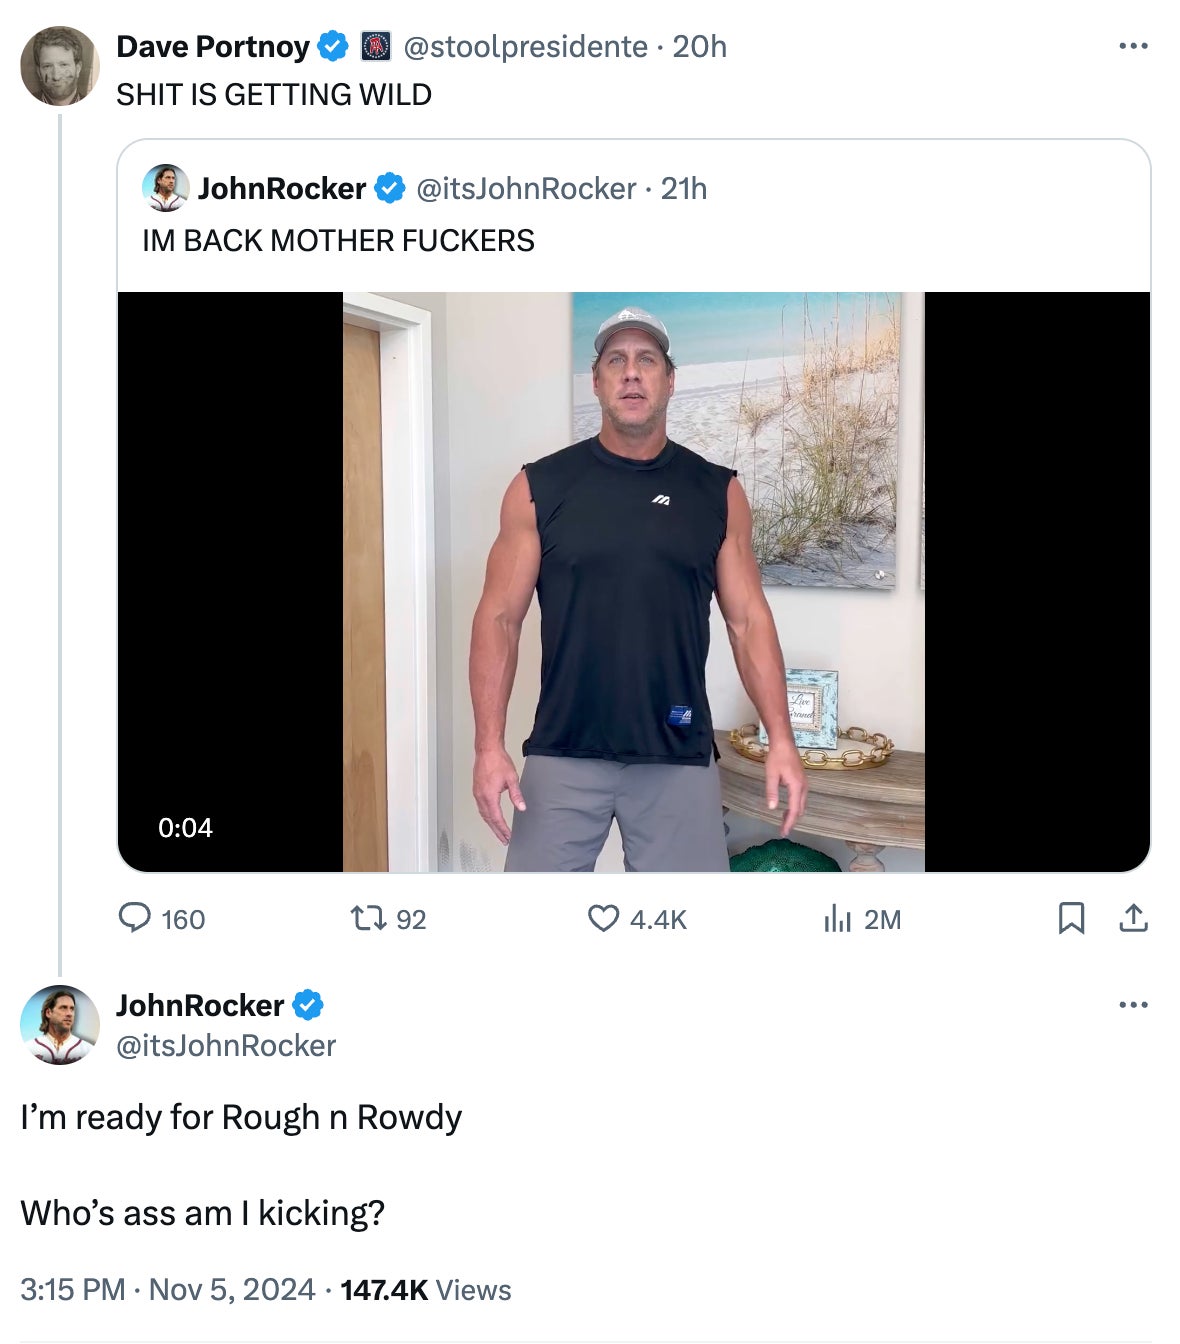Click the @stoolpresidente handle
This screenshot has height=1344, width=1180.
point(525,47)
